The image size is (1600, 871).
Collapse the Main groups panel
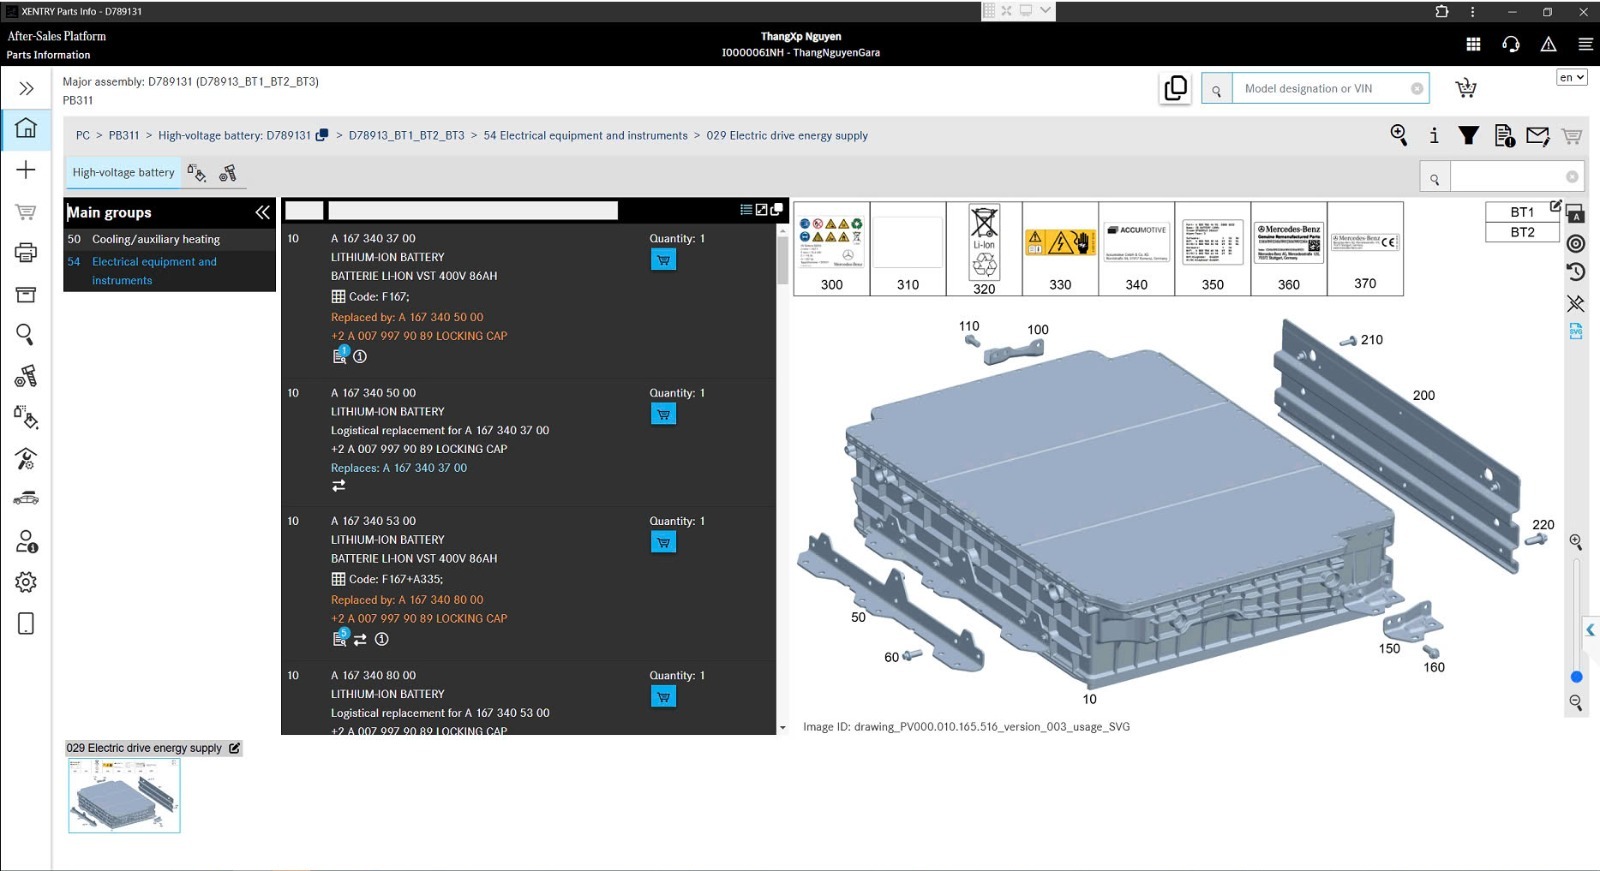coord(262,212)
